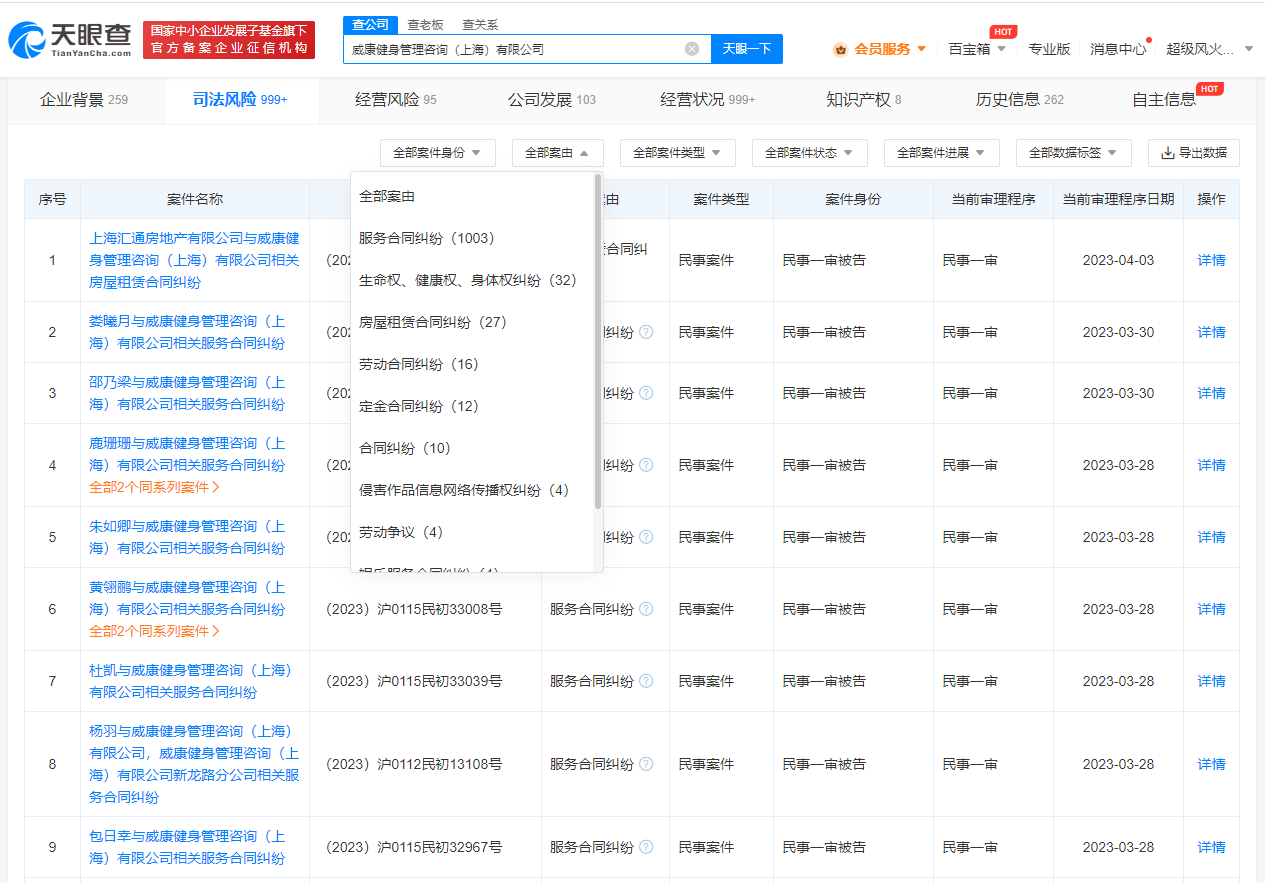
Task: Click help icon beside 服务合同纠纷 in 杜凯 row
Action: point(645,681)
